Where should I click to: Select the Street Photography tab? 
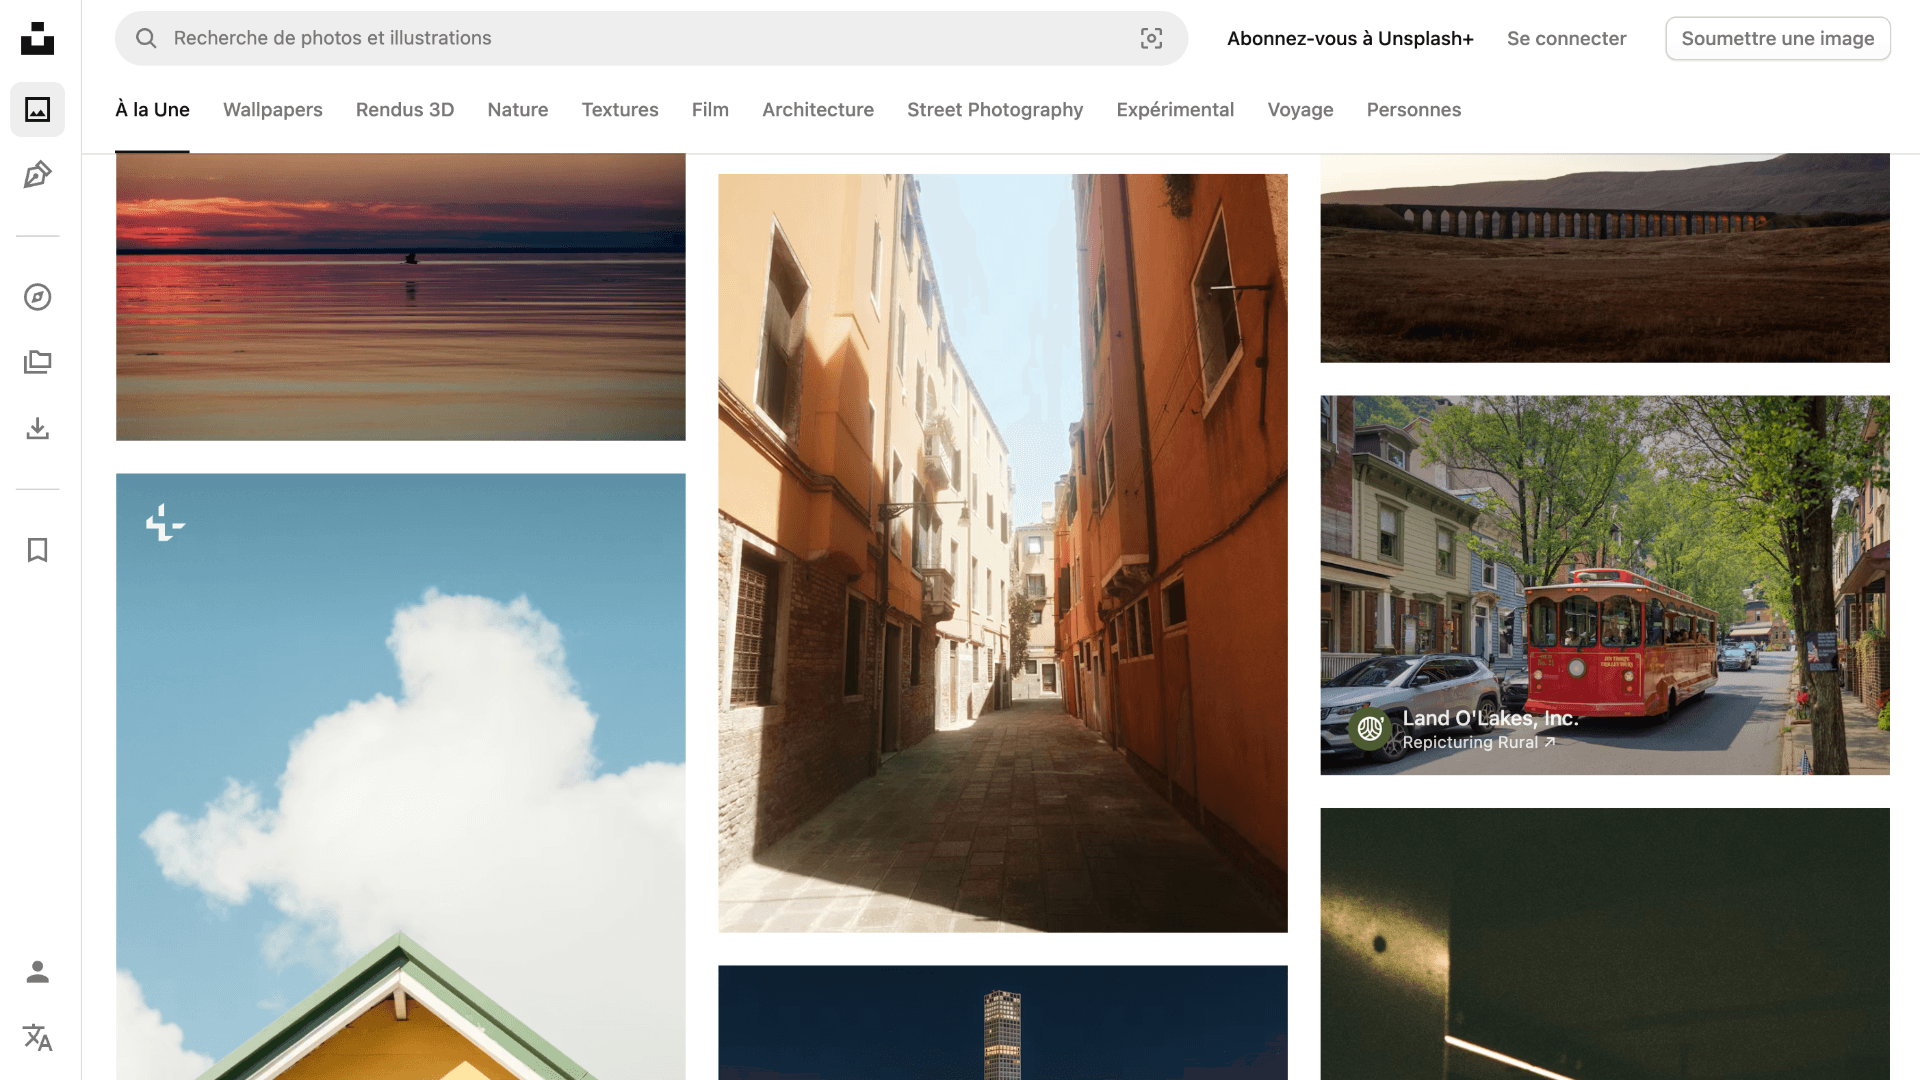[x=994, y=110]
